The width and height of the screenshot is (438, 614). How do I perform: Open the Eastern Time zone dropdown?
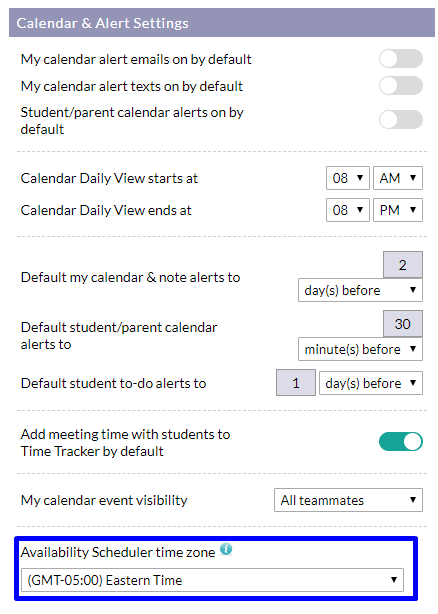click(212, 580)
